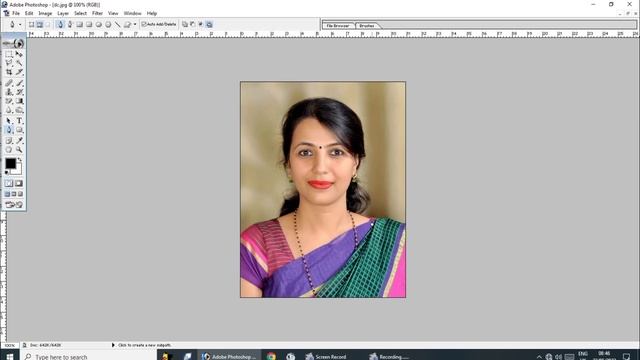640x360 pixels.
Task: Enable Add to path area option
Action: (185, 24)
